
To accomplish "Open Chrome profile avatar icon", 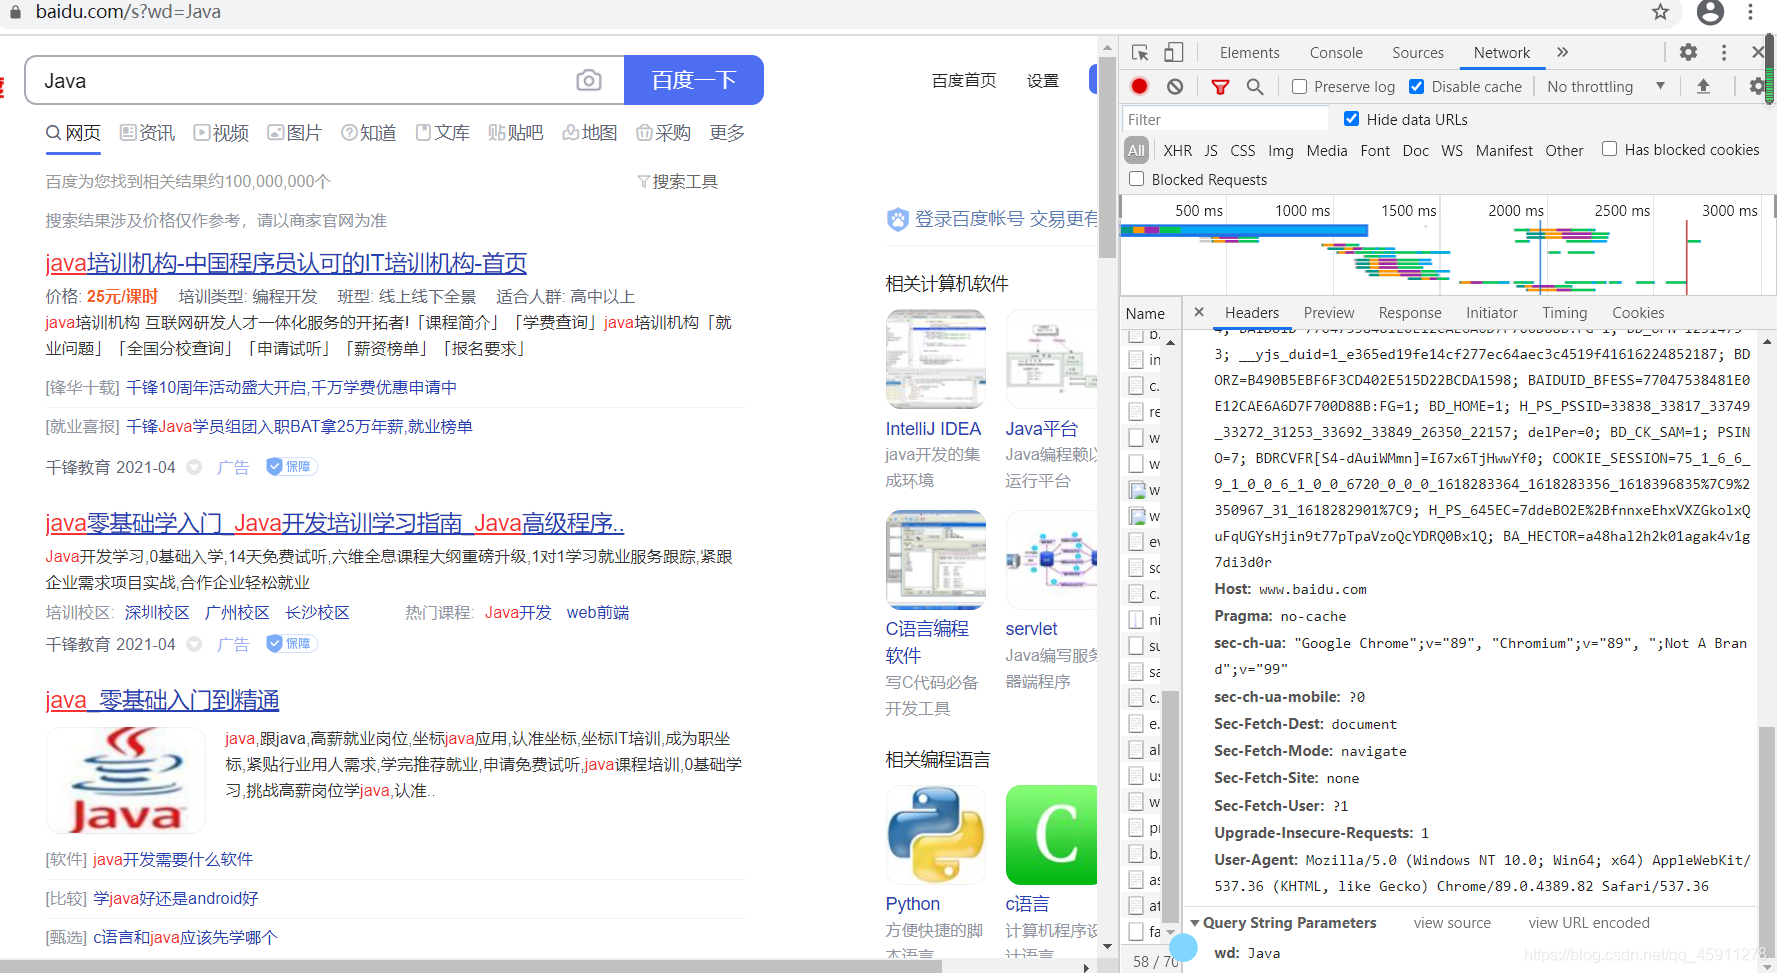I will [1711, 12].
